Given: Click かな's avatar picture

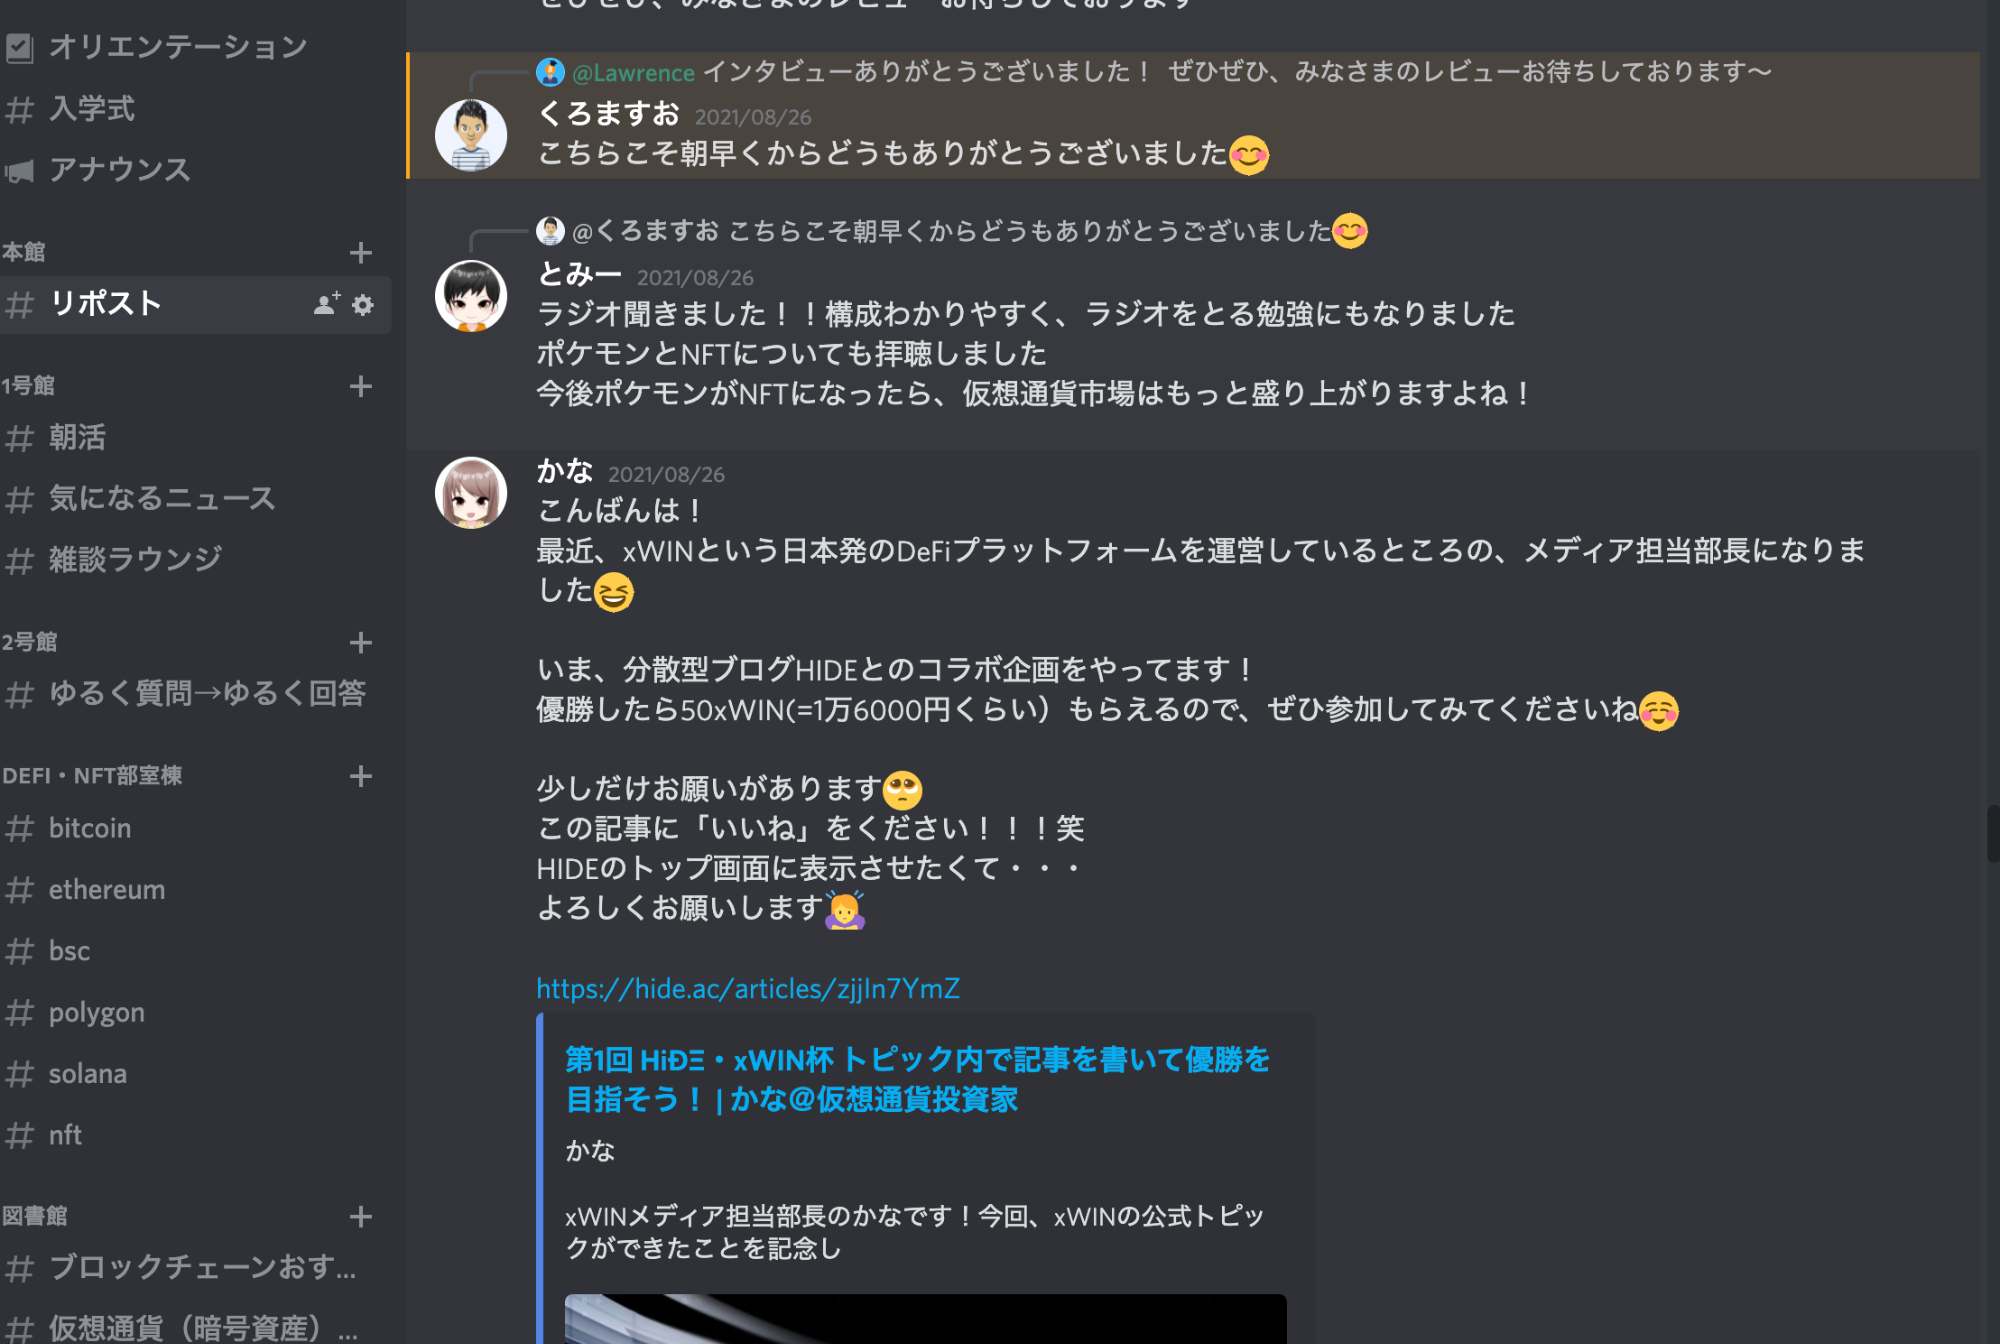Looking at the screenshot, I should tap(471, 493).
